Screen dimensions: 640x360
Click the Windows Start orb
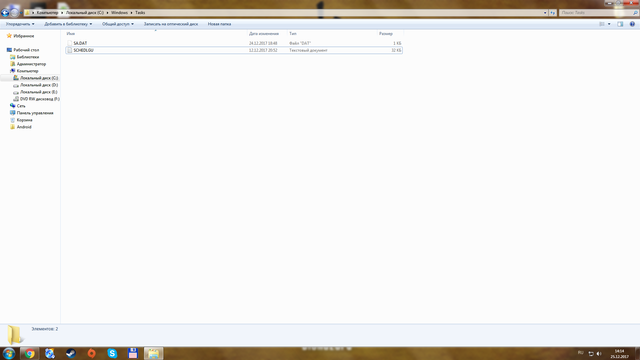pos(9,353)
